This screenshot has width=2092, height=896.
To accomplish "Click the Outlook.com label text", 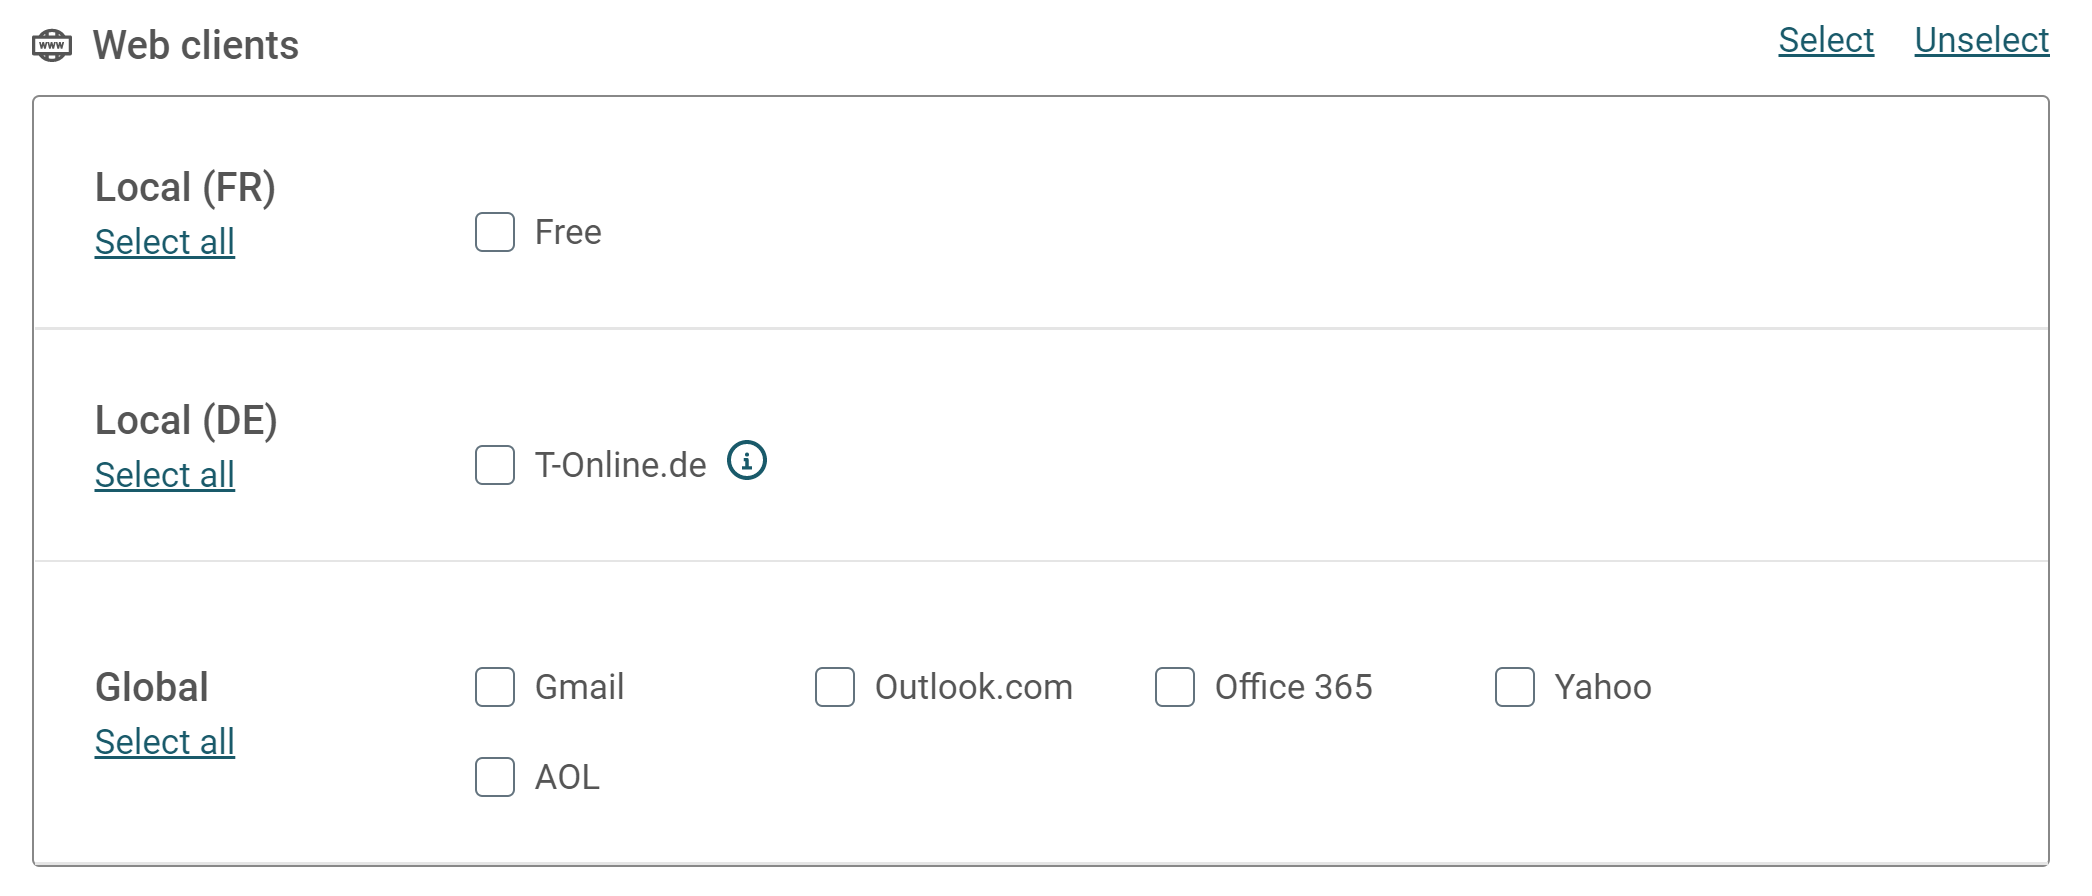I will click(x=974, y=687).
